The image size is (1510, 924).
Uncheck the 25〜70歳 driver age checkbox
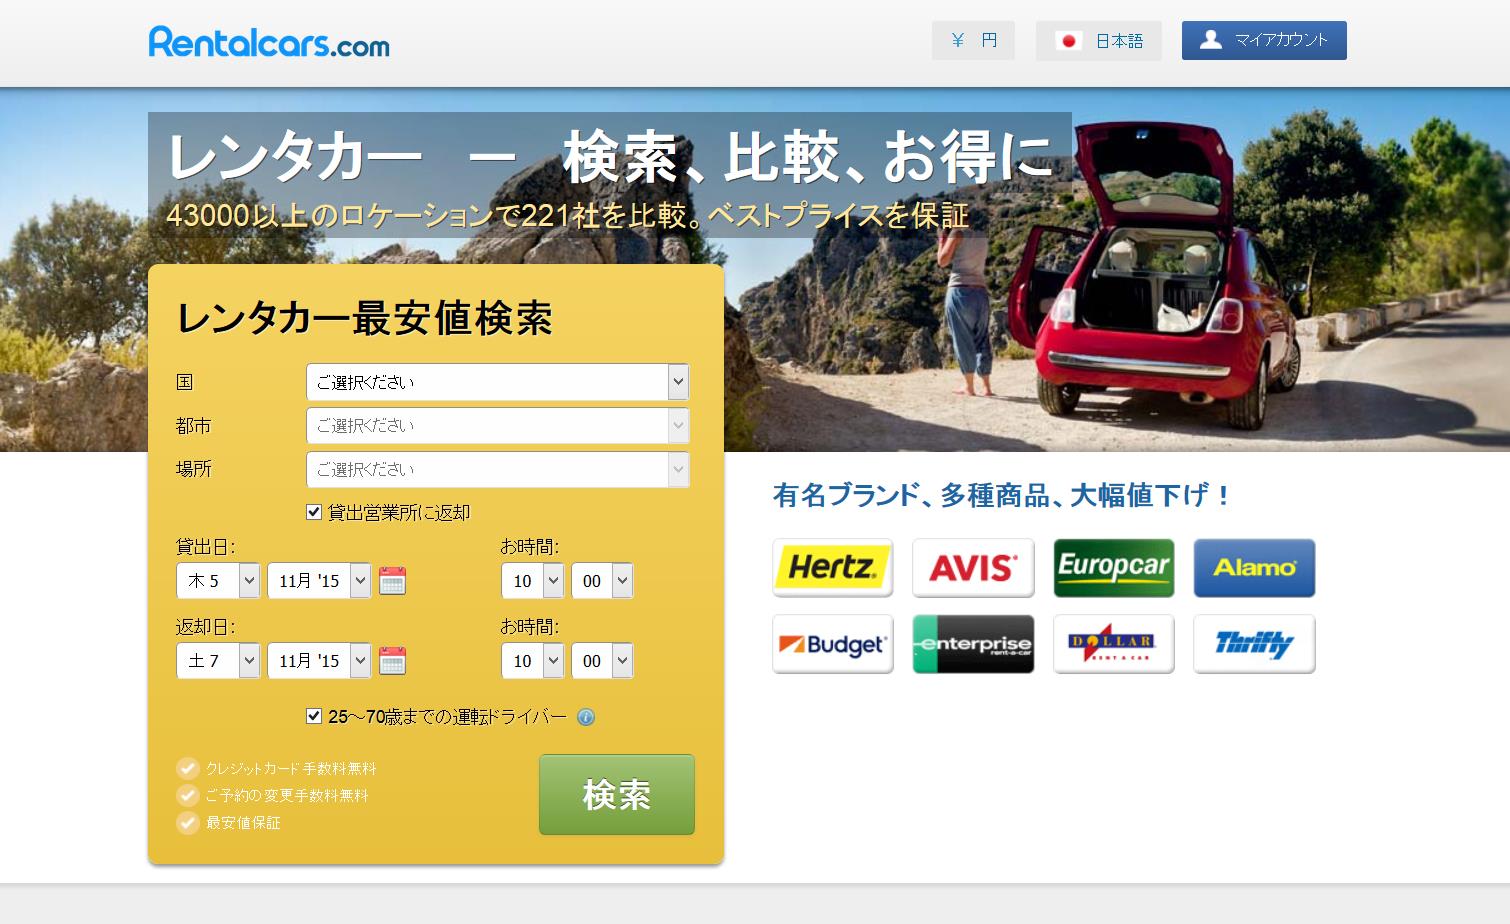(314, 716)
